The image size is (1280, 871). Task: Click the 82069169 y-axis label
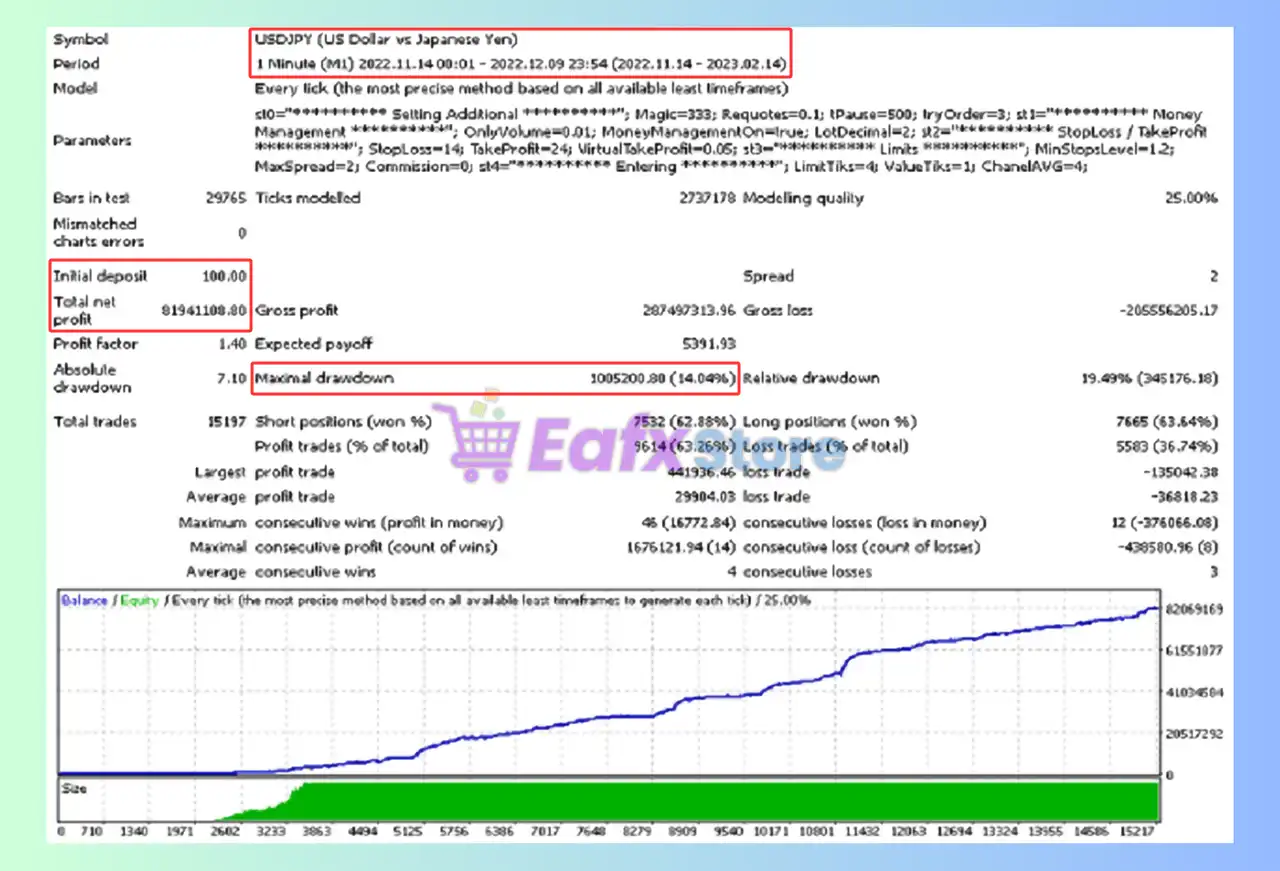1193,609
